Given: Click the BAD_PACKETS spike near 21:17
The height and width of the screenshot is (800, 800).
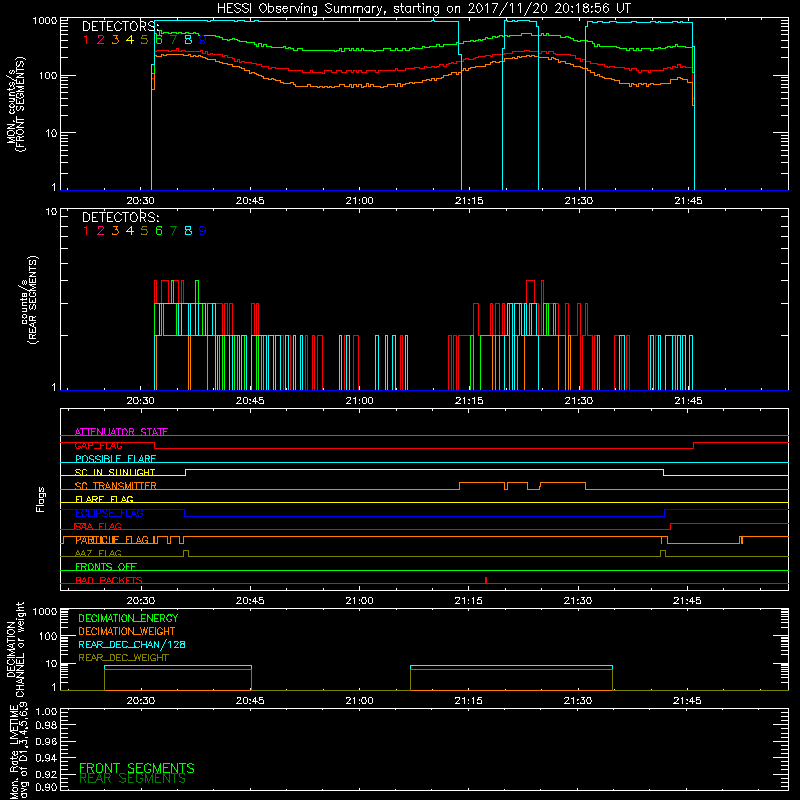Looking at the screenshot, I should coord(486,580).
